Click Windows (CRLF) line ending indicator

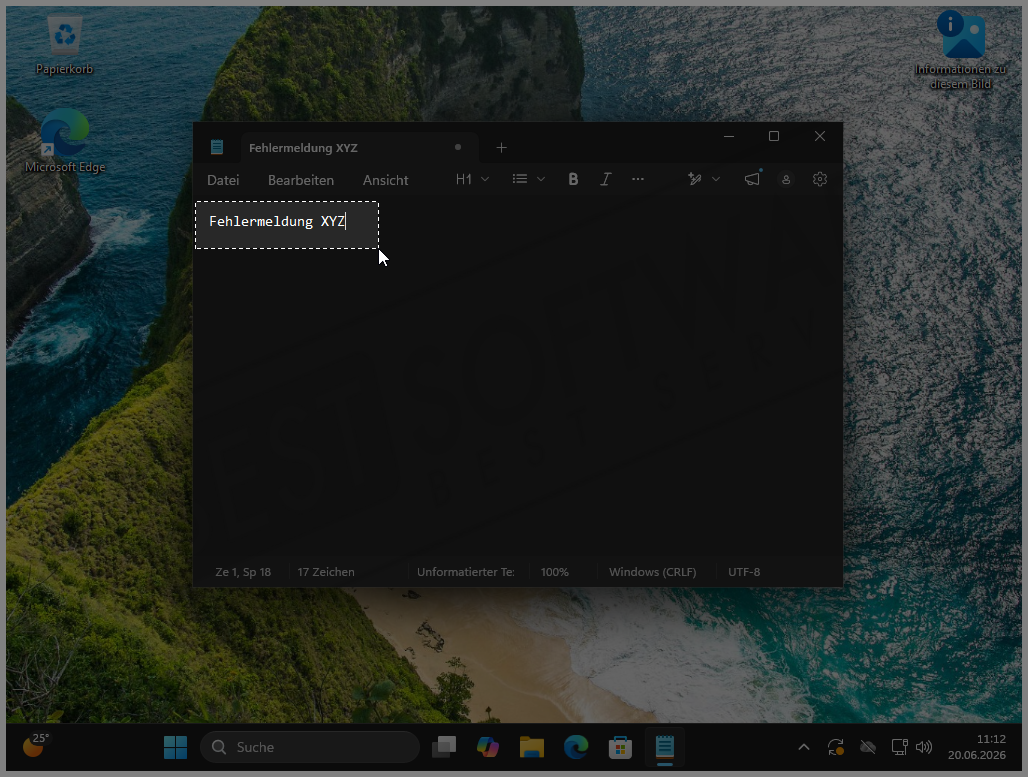tap(652, 572)
